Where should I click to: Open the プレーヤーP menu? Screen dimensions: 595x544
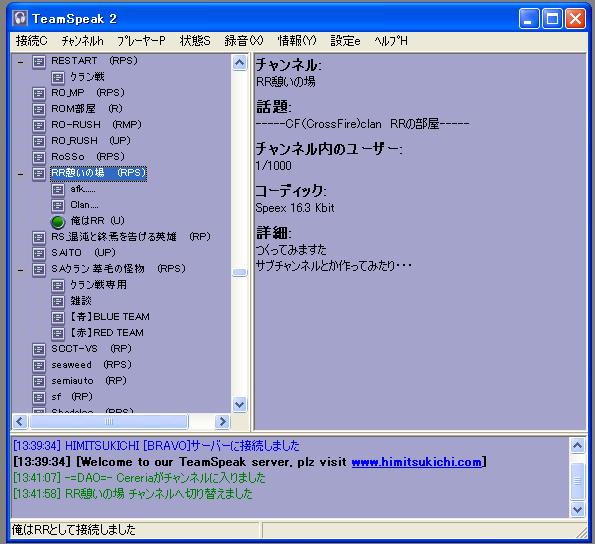[141, 41]
